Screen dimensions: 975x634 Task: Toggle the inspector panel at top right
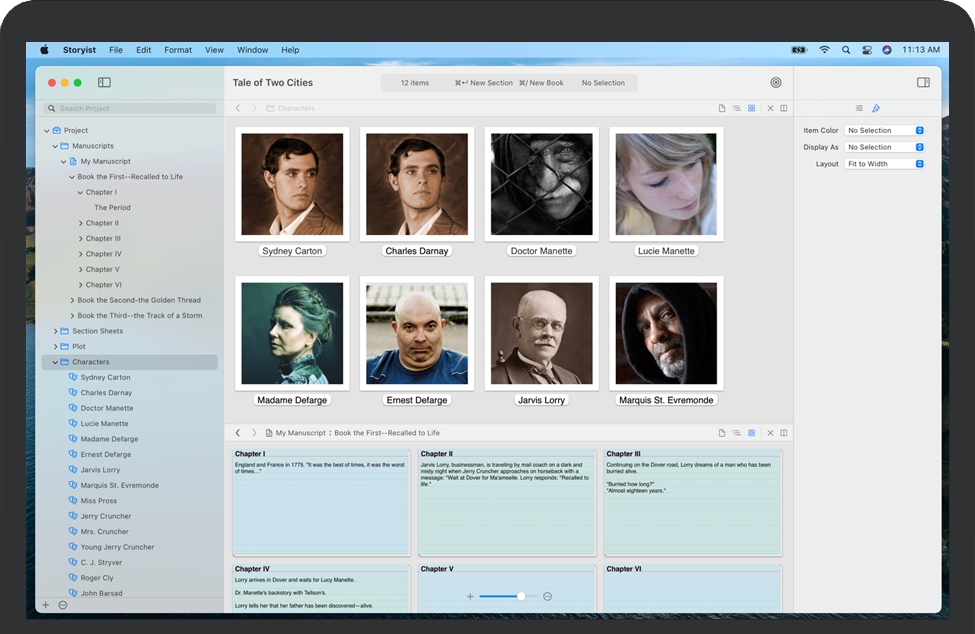pyautogui.click(x=923, y=83)
